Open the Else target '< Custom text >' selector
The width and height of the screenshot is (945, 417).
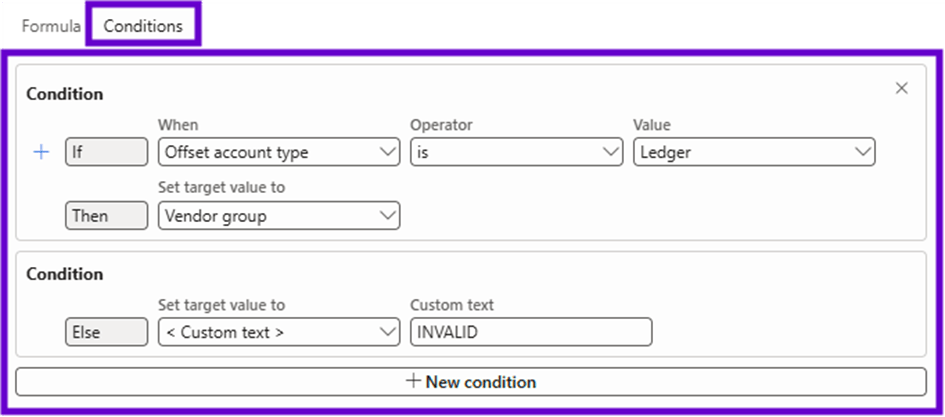click(x=270, y=332)
